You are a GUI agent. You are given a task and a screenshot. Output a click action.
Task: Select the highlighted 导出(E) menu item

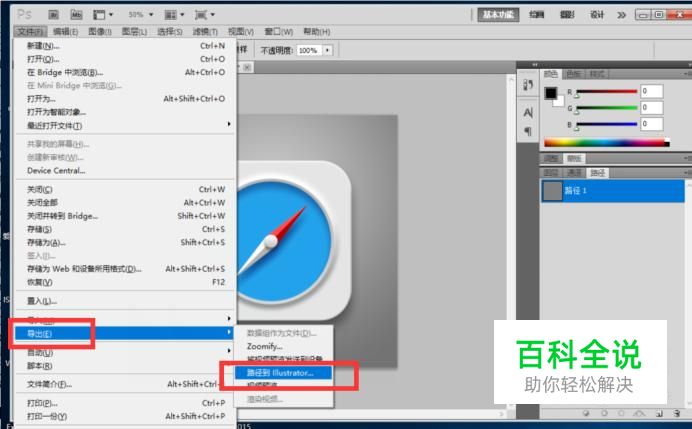pyautogui.click(x=125, y=333)
